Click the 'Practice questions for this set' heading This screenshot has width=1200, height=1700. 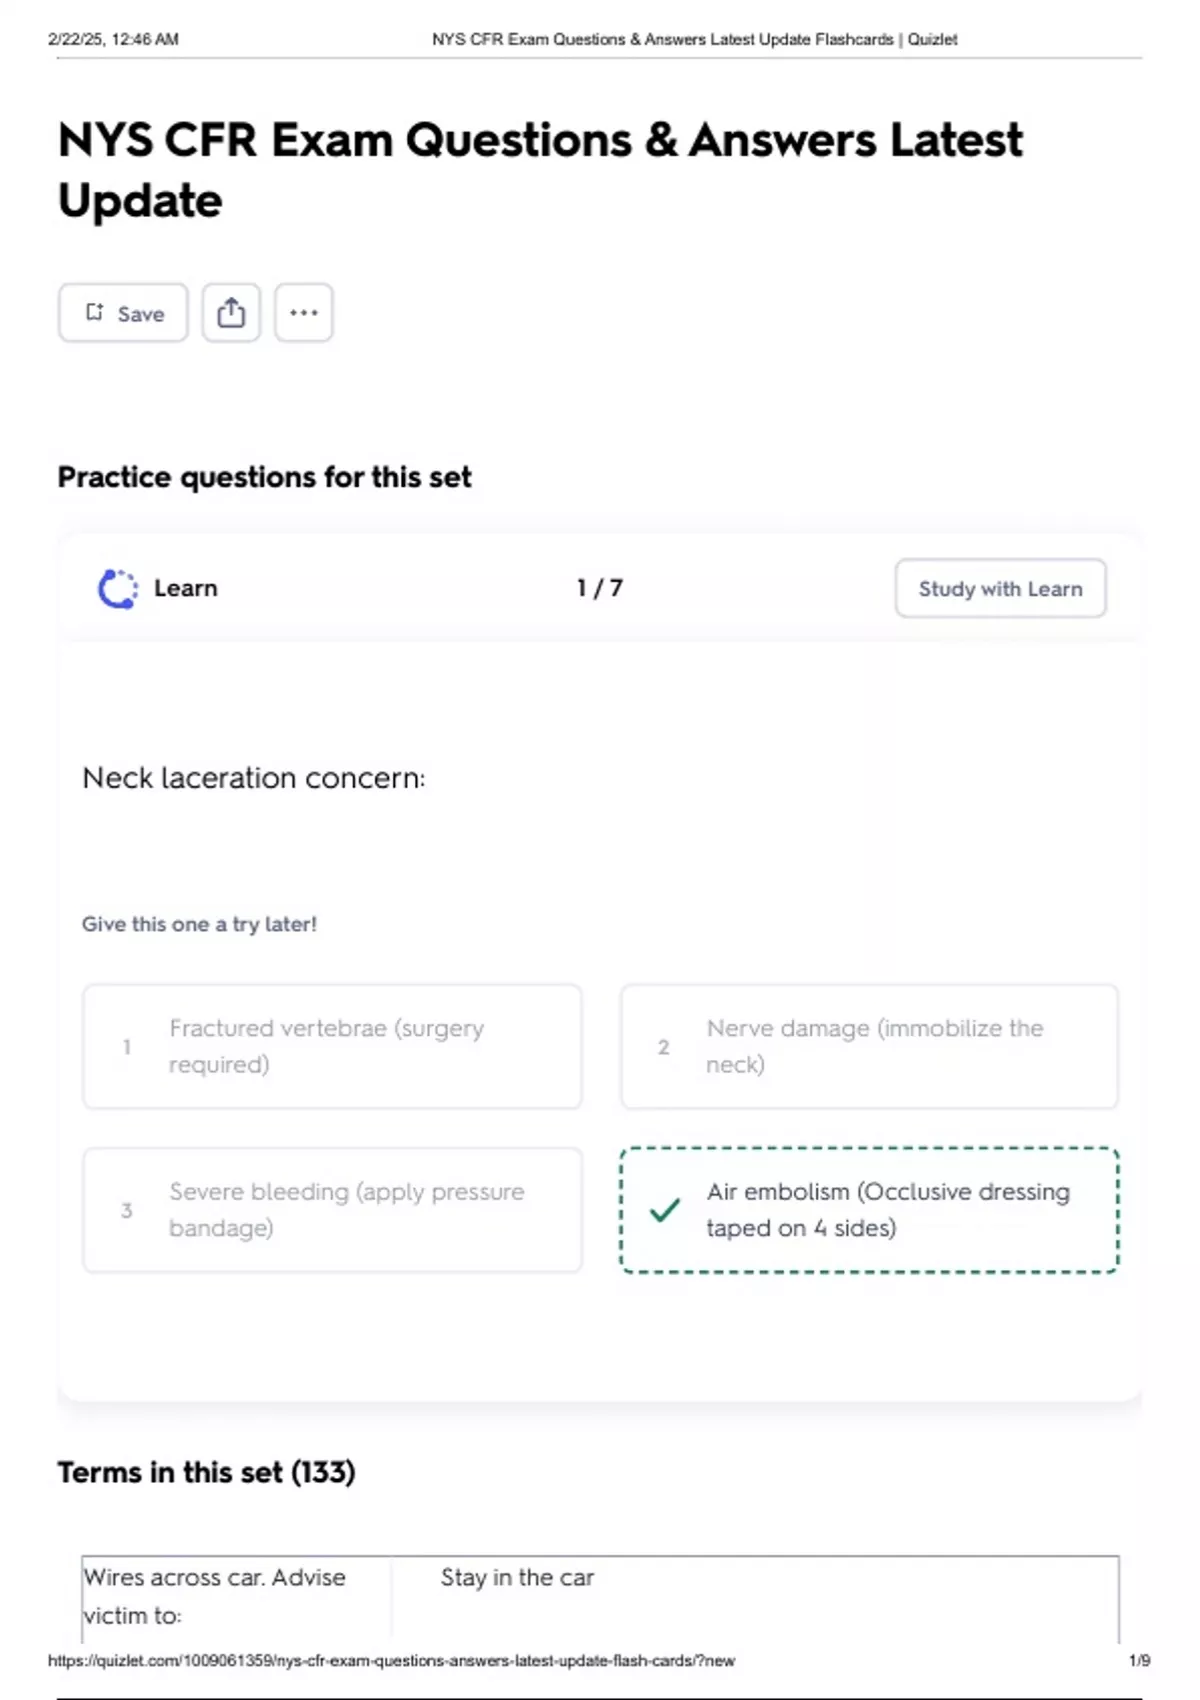point(264,477)
